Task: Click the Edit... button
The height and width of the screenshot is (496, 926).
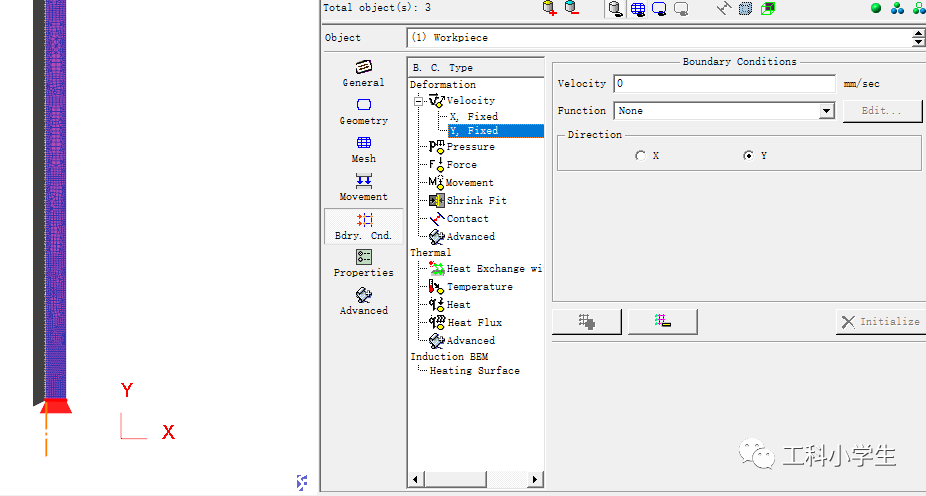Action: pyautogui.click(x=882, y=111)
